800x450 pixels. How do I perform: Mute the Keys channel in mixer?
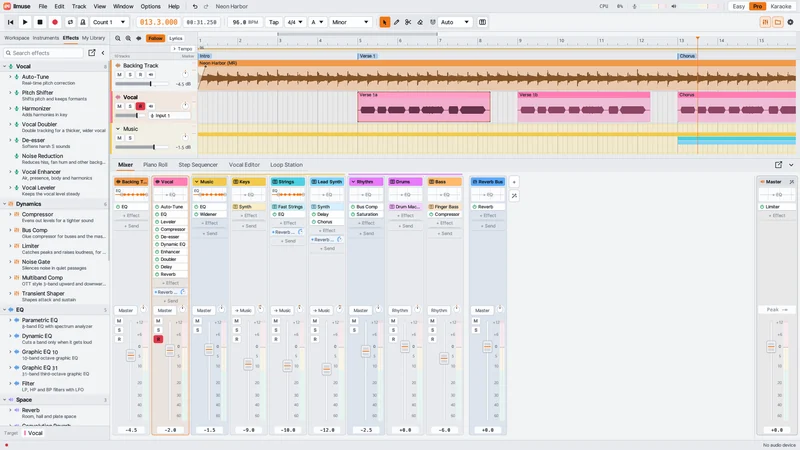[237, 321]
